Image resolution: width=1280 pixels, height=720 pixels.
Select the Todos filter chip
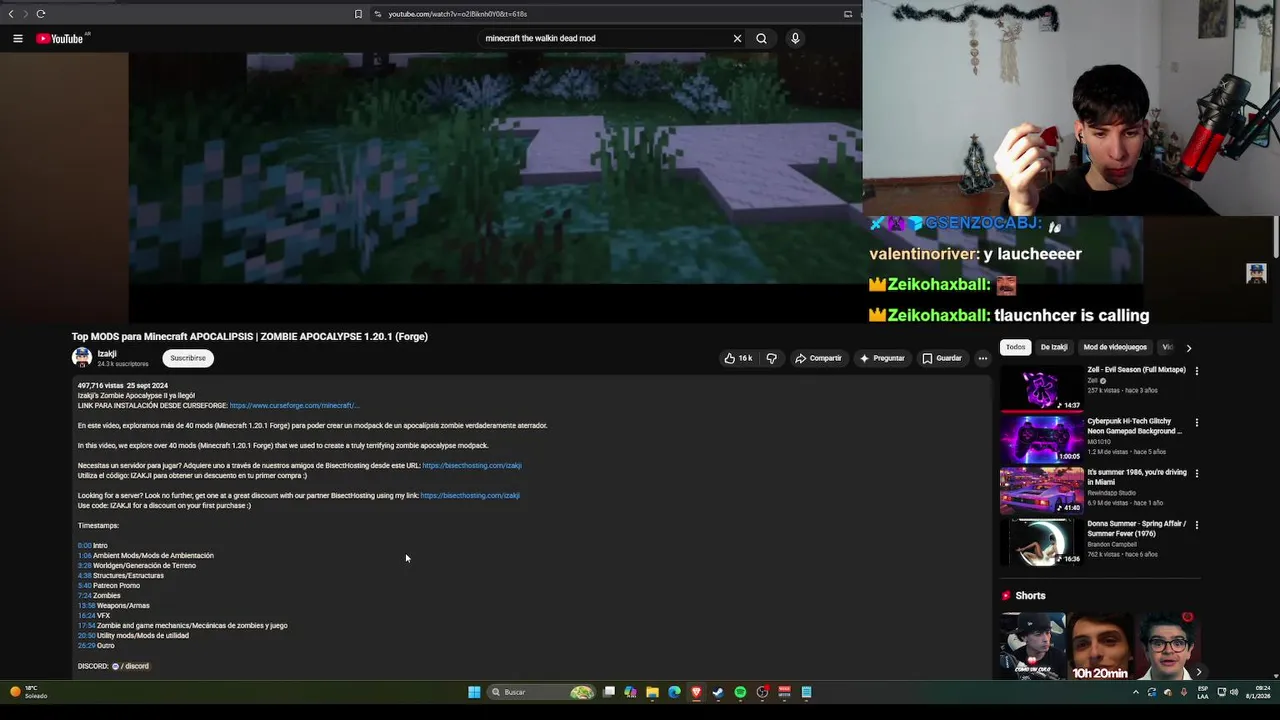click(x=1015, y=347)
